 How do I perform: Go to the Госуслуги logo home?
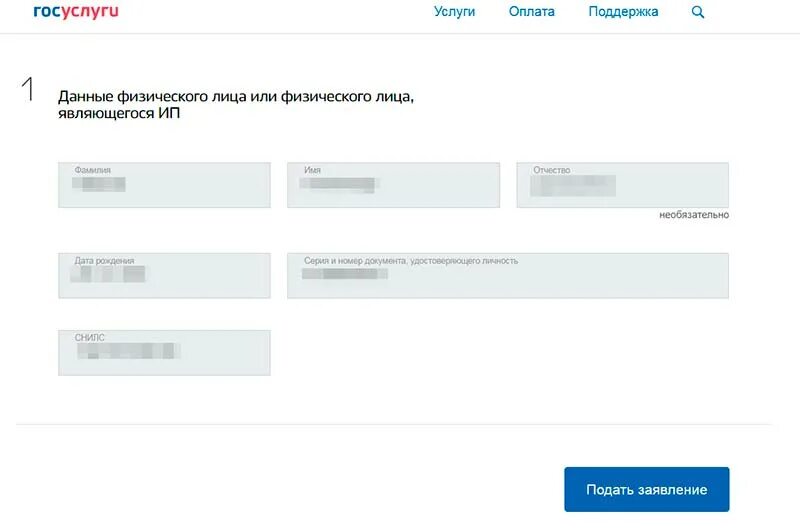pyautogui.click(x=76, y=11)
